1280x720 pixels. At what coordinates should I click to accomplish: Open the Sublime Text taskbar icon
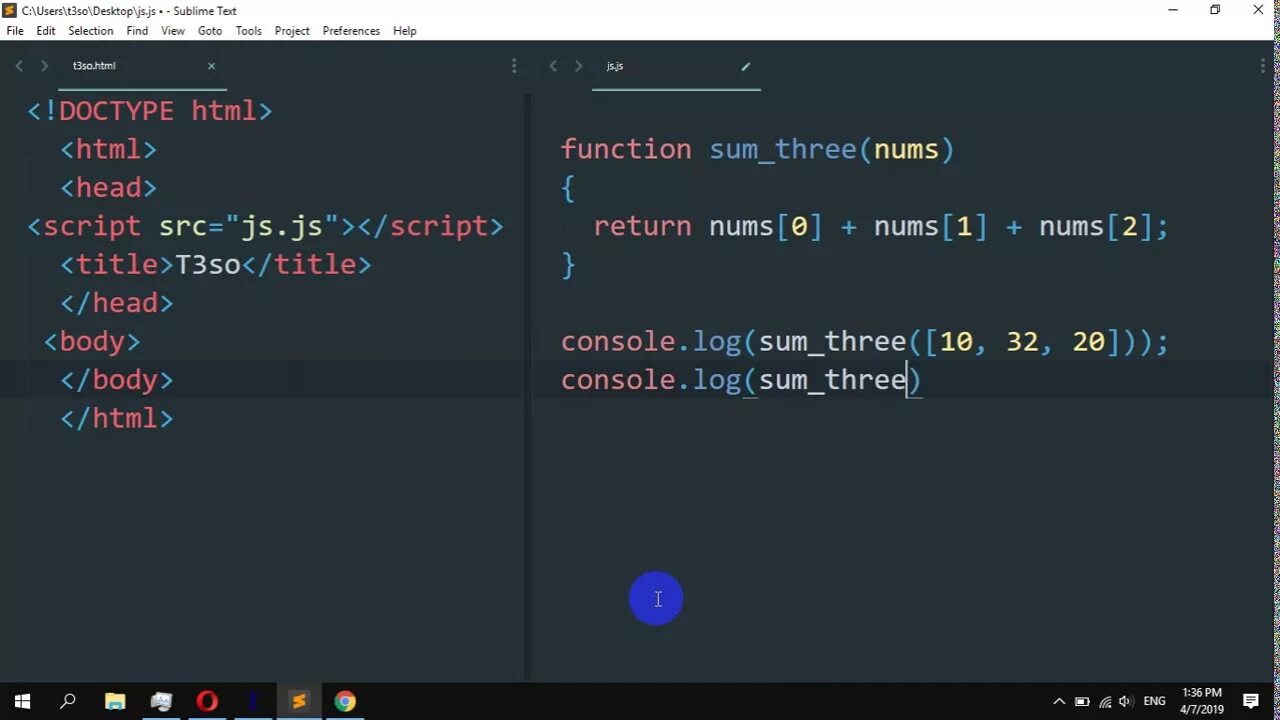click(299, 701)
